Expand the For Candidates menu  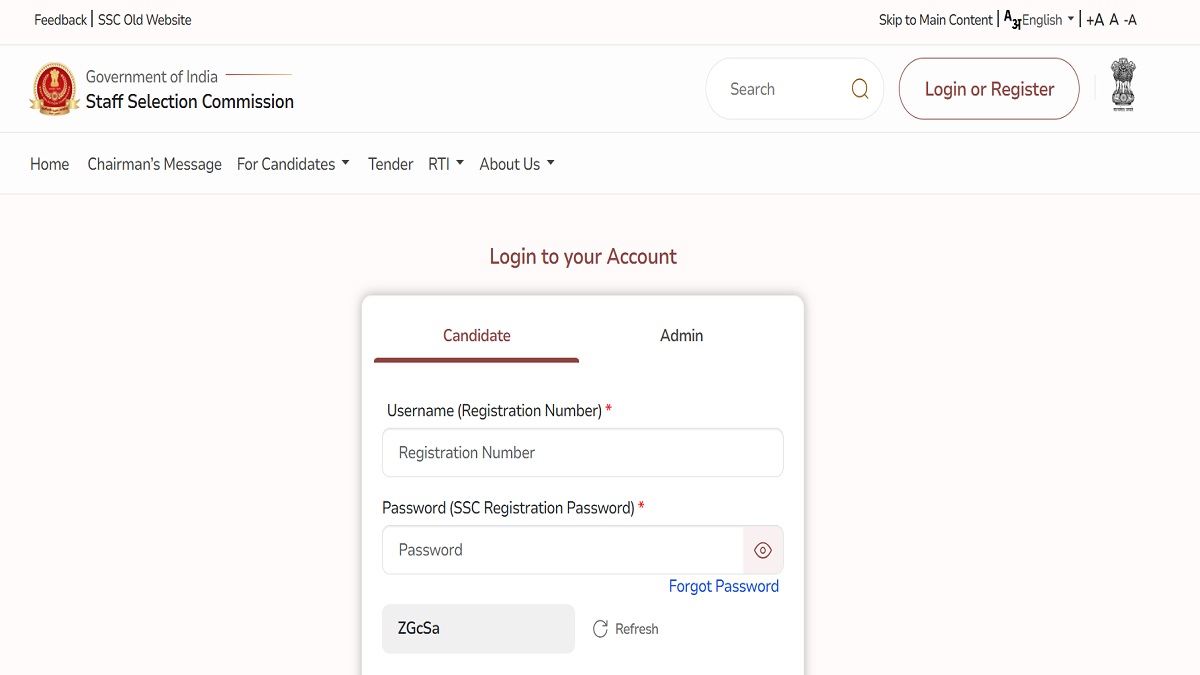(292, 163)
